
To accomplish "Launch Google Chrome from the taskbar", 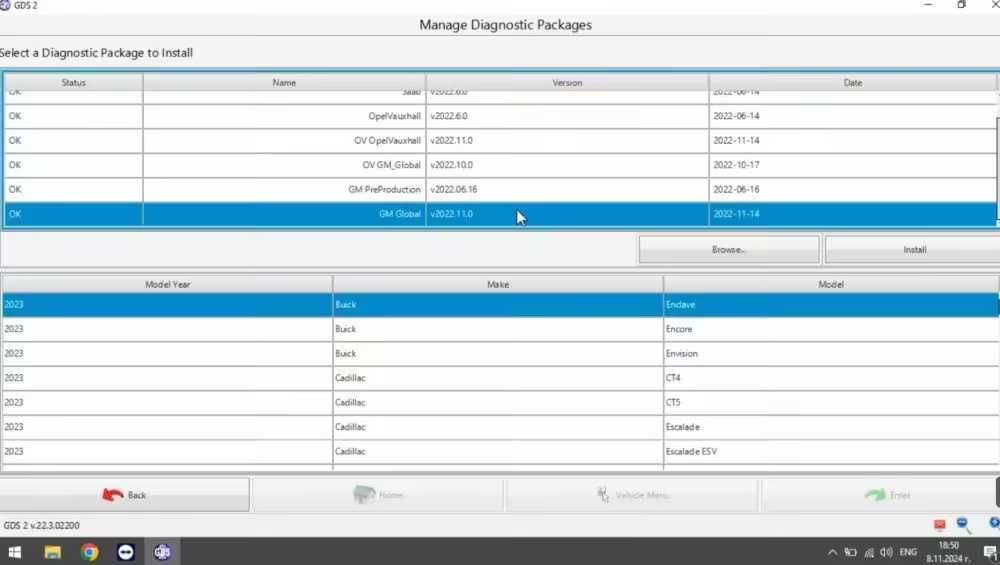I will 89,552.
